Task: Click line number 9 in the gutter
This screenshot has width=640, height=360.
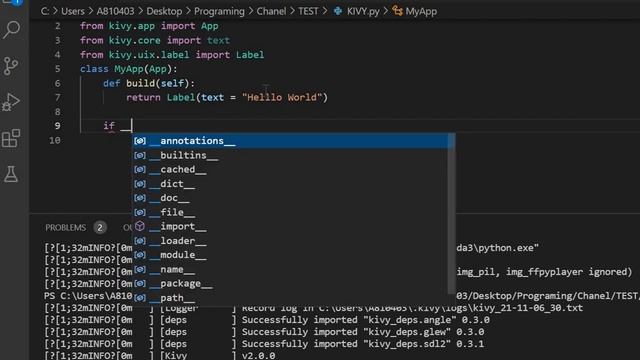Action: [58, 126]
